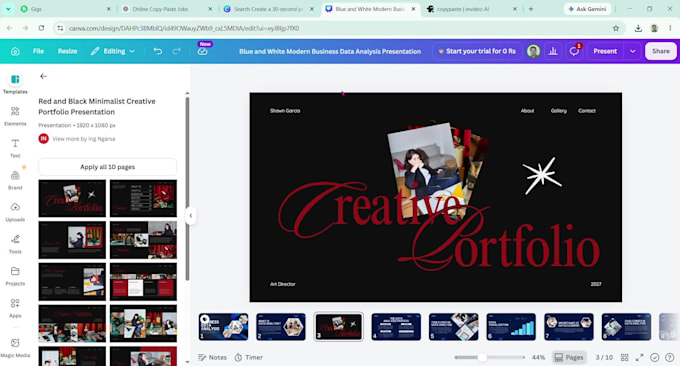
Task: Switch to Online Copy-Paste Jobs tab
Action: 167,9
